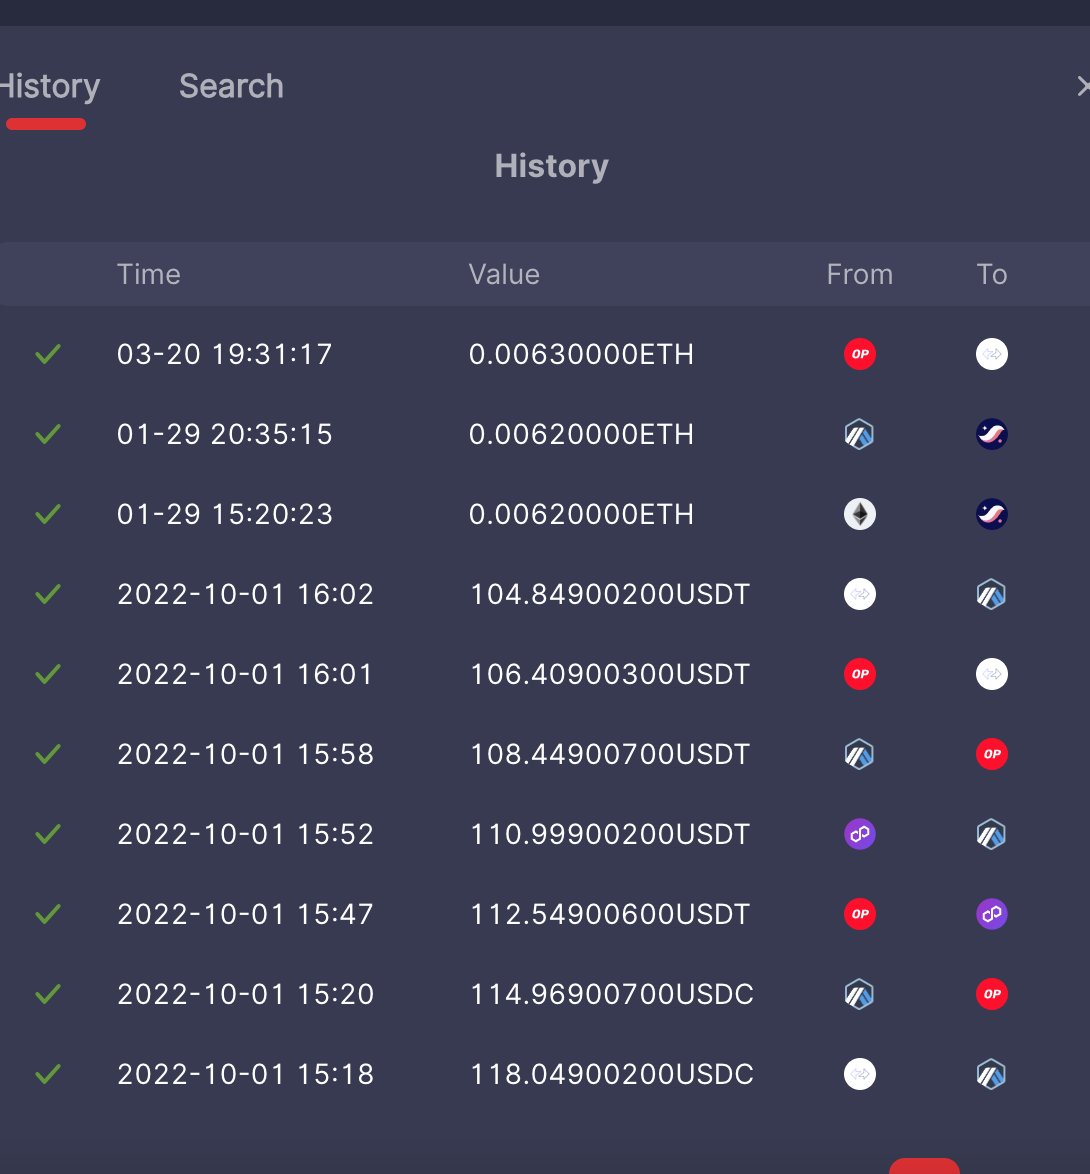Click To chain icon in 01-29 15:20:23 row

tap(991, 514)
